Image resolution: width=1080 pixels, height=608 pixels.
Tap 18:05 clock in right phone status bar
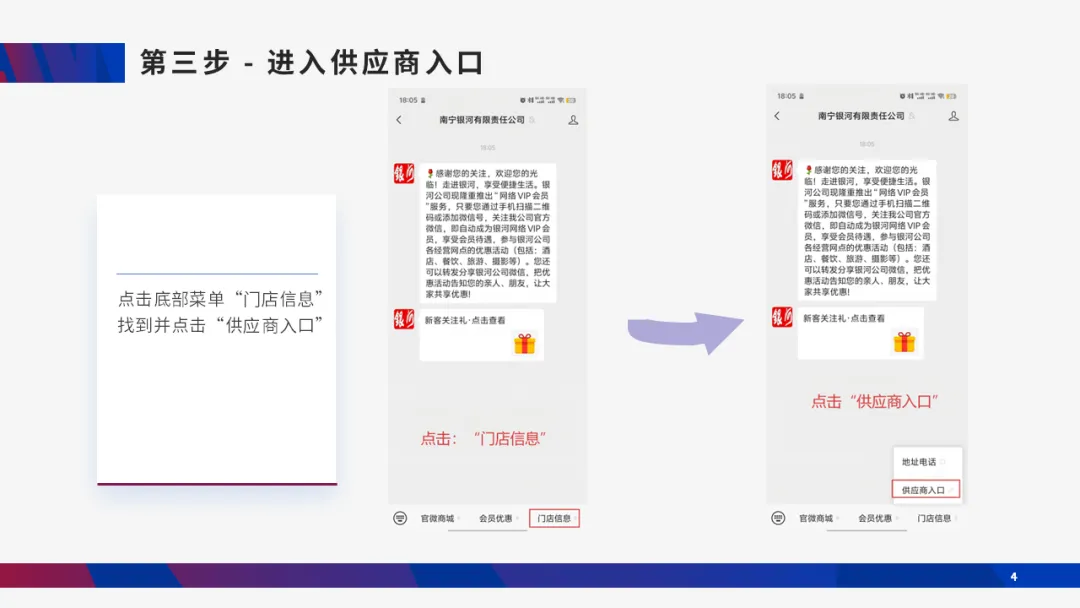tap(787, 96)
